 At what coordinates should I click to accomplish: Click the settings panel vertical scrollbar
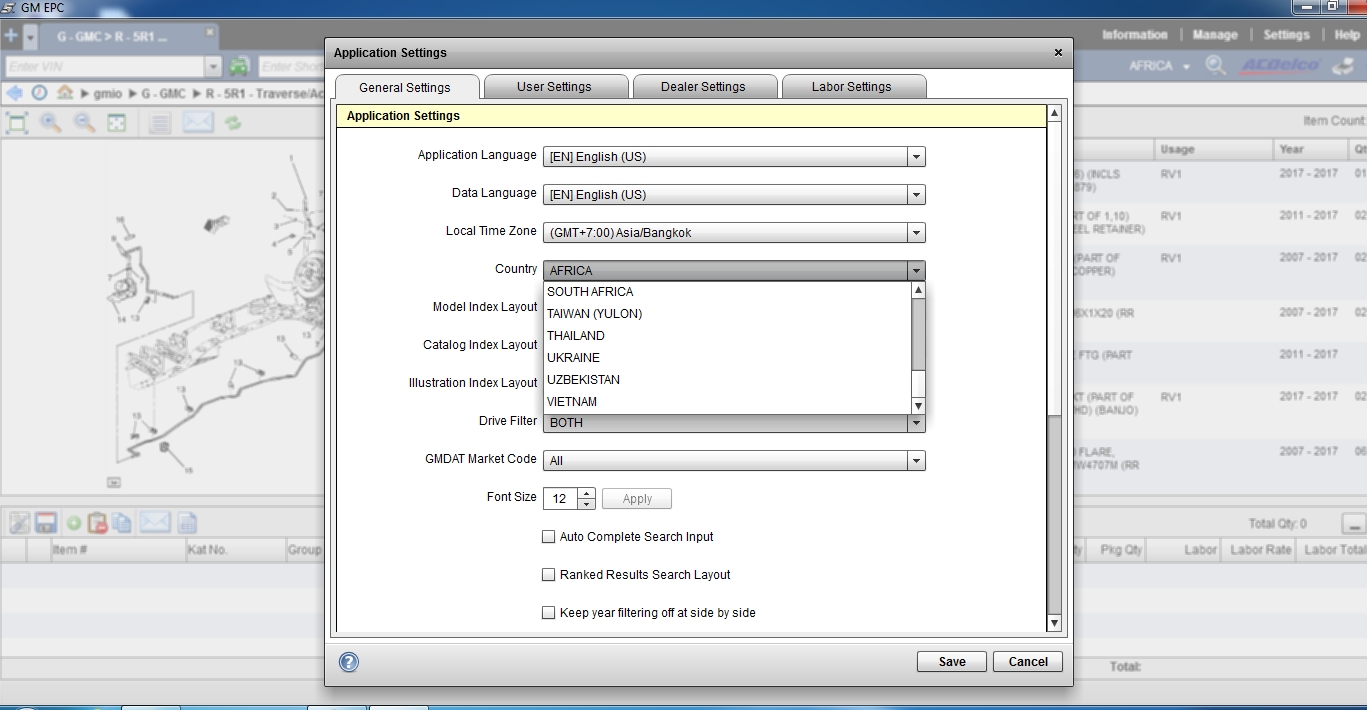click(x=1054, y=370)
